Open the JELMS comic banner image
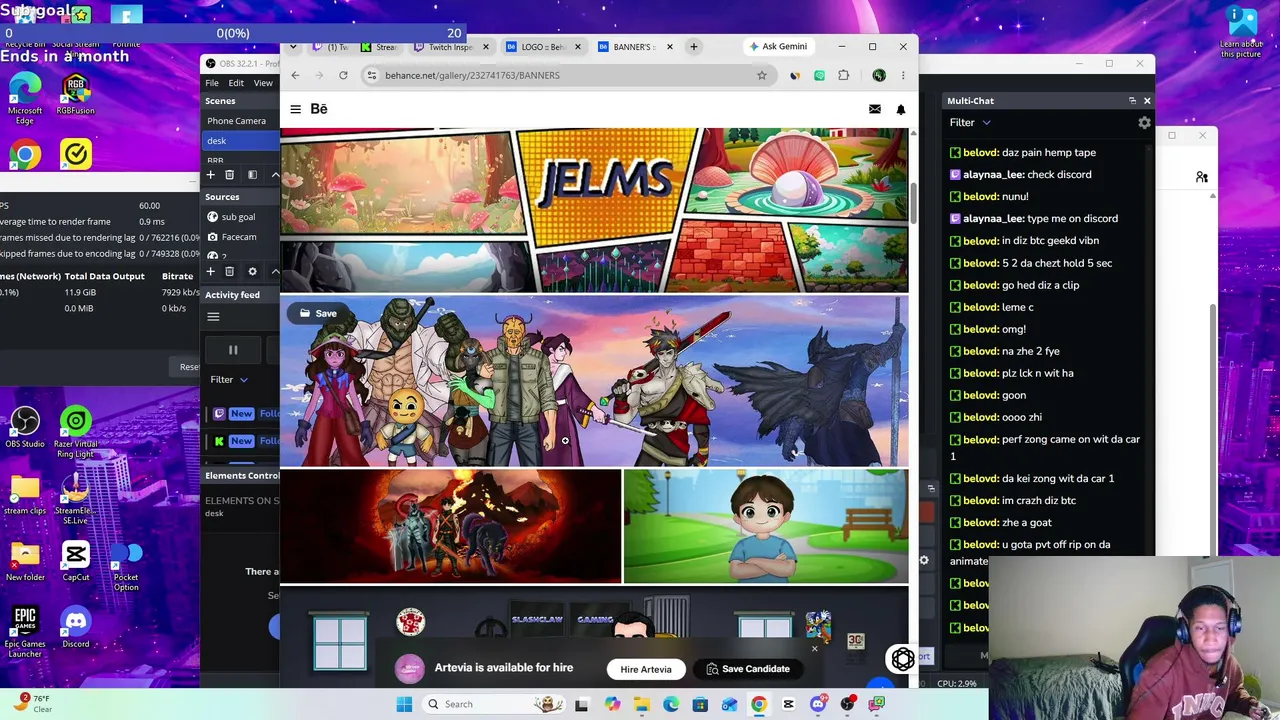Image resolution: width=1280 pixels, height=720 pixels. (594, 210)
